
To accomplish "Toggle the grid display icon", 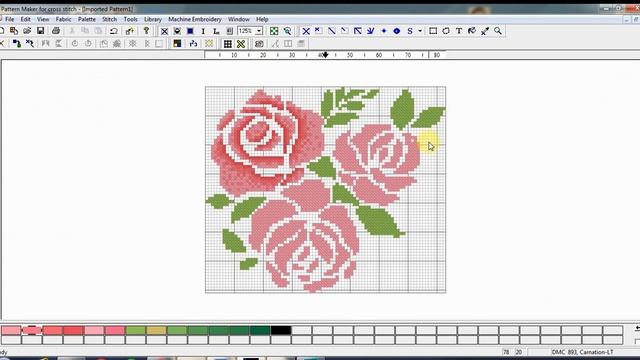I will (x=228, y=44).
